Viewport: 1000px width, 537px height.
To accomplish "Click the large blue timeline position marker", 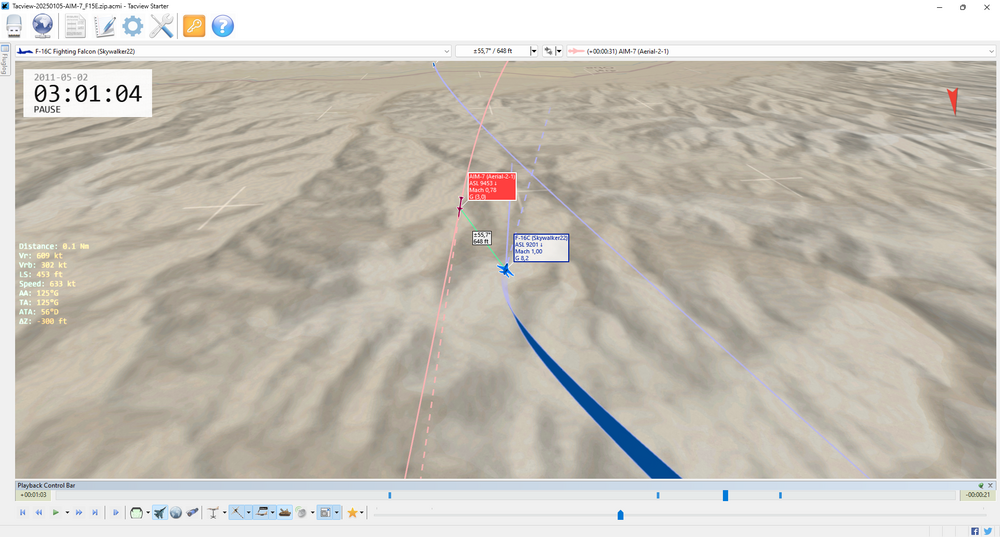I will pyautogui.click(x=725, y=495).
